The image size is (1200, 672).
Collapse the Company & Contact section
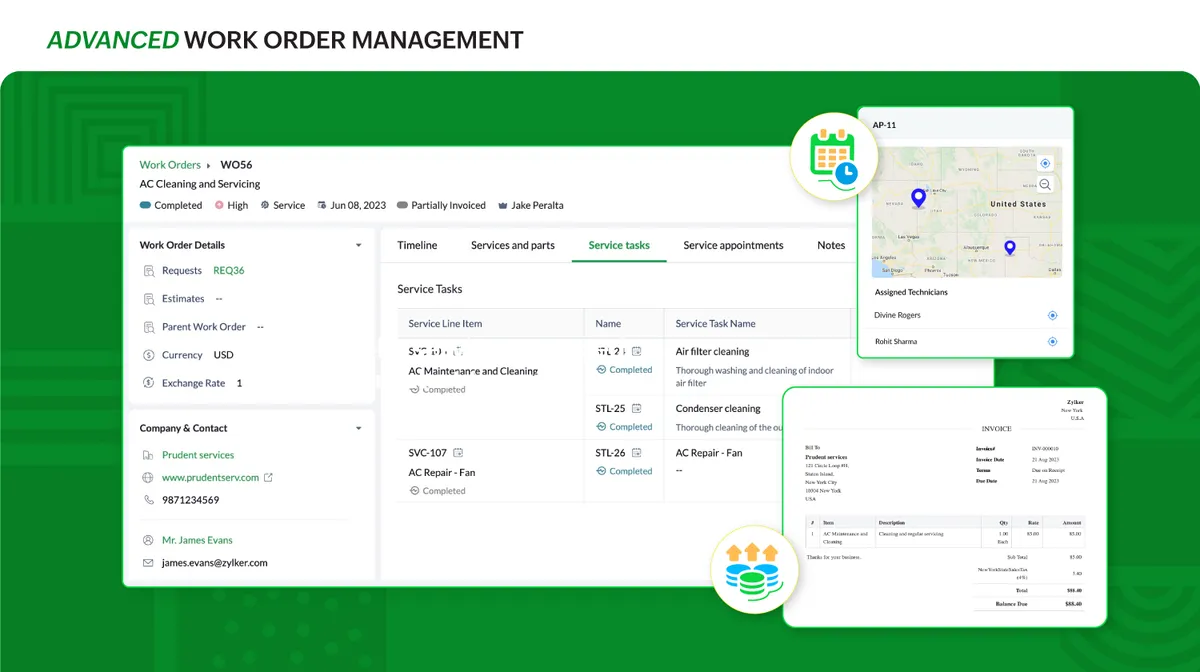359,428
